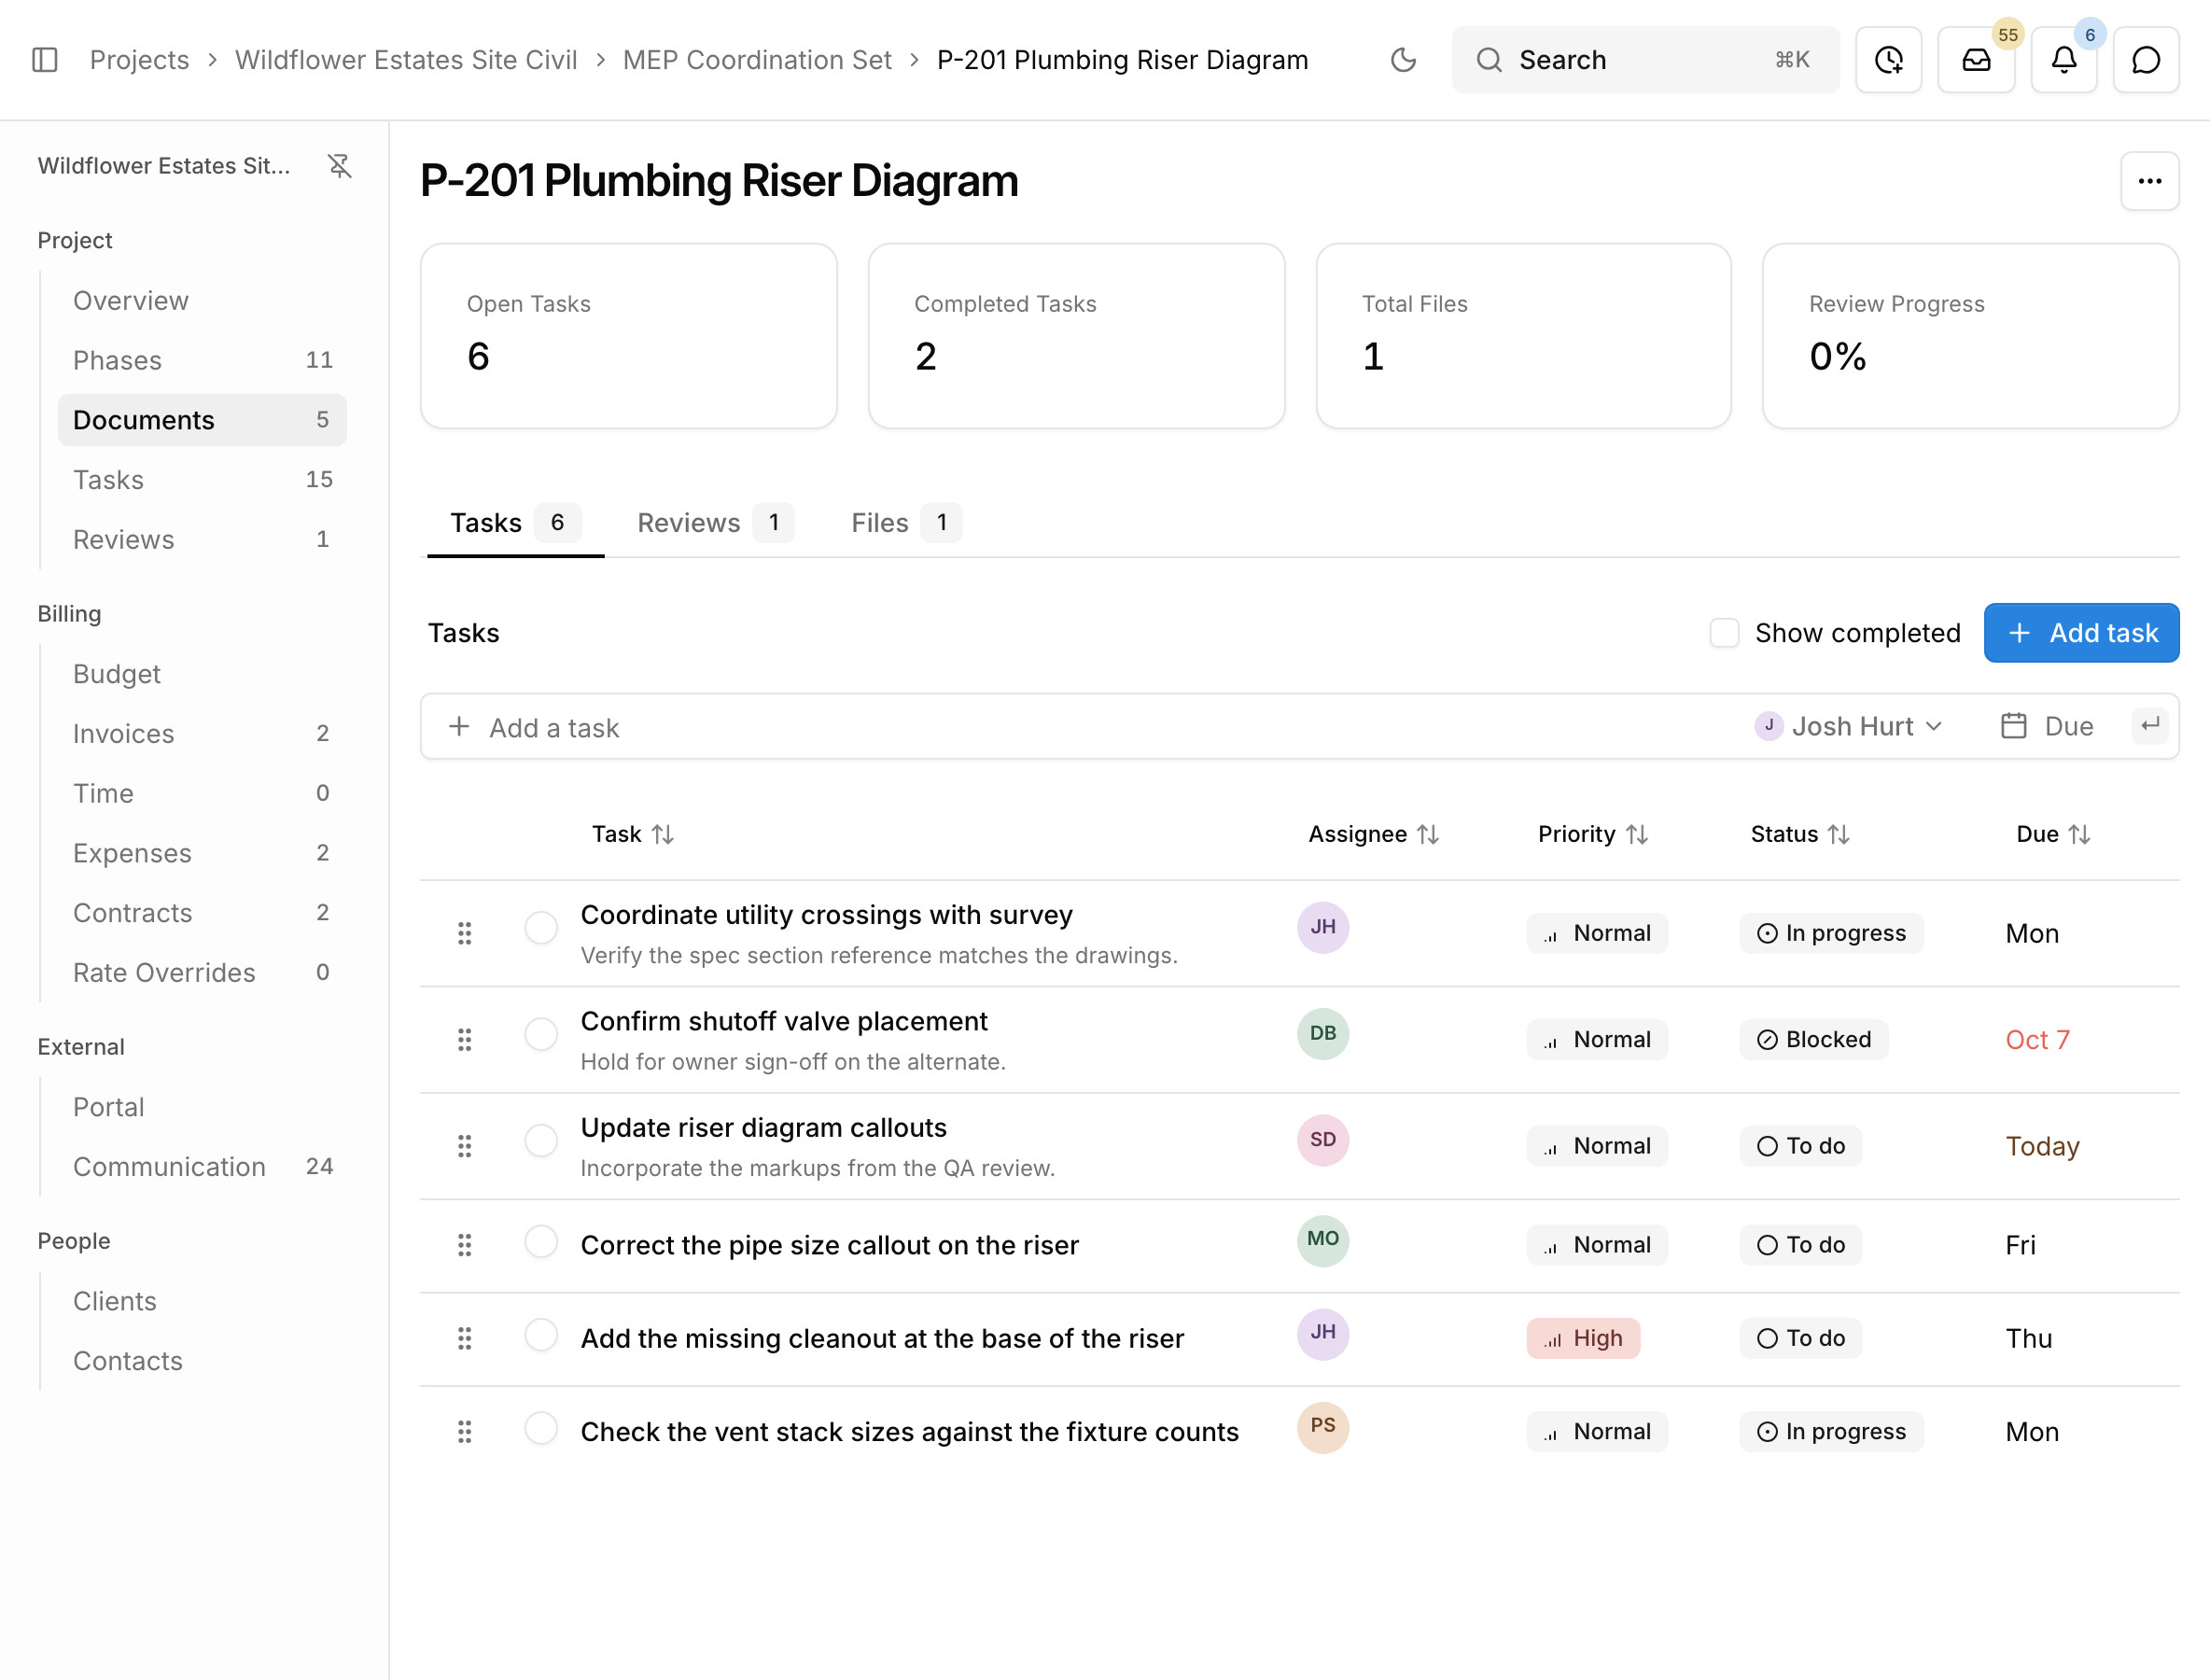Open Phases in the sidebar
The image size is (2210, 1680).
click(202, 360)
